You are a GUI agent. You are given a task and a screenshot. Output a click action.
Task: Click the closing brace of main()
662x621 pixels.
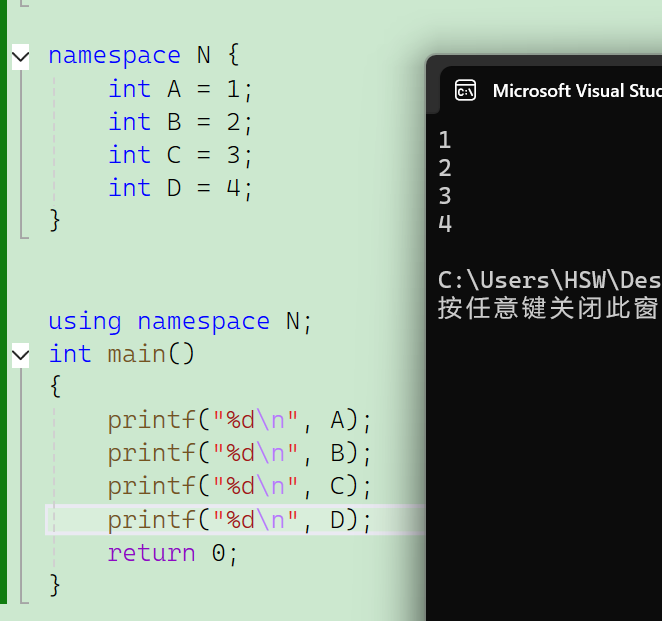point(55,586)
